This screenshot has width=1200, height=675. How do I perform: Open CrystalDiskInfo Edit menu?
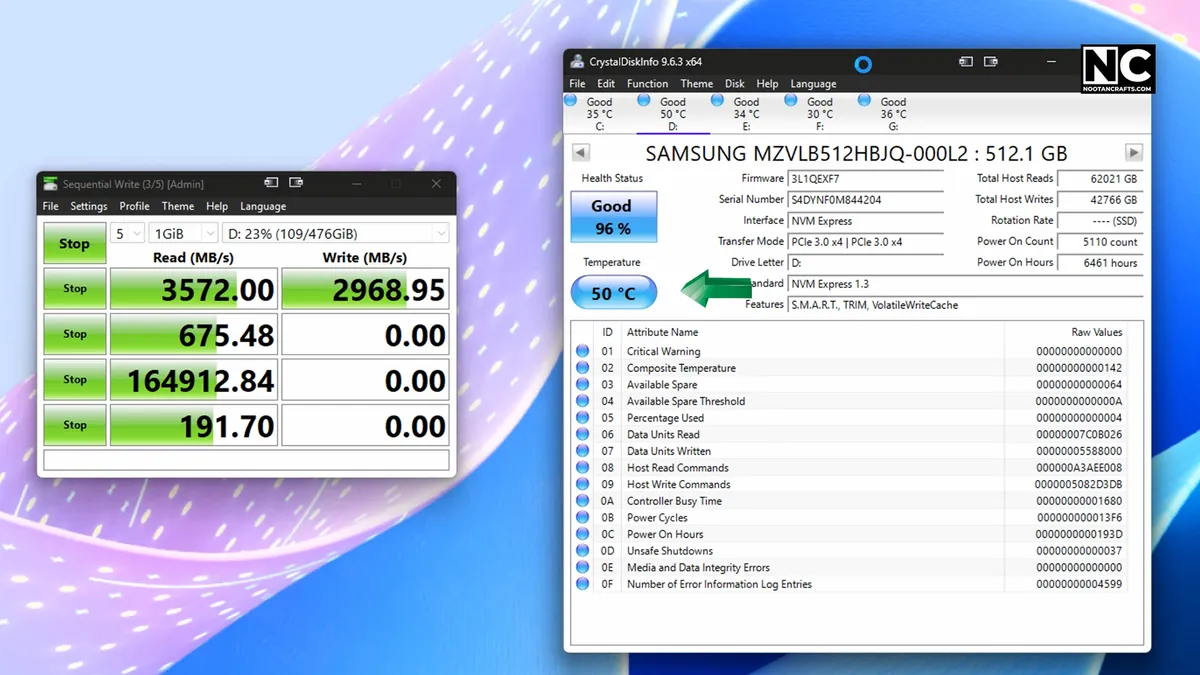(606, 84)
